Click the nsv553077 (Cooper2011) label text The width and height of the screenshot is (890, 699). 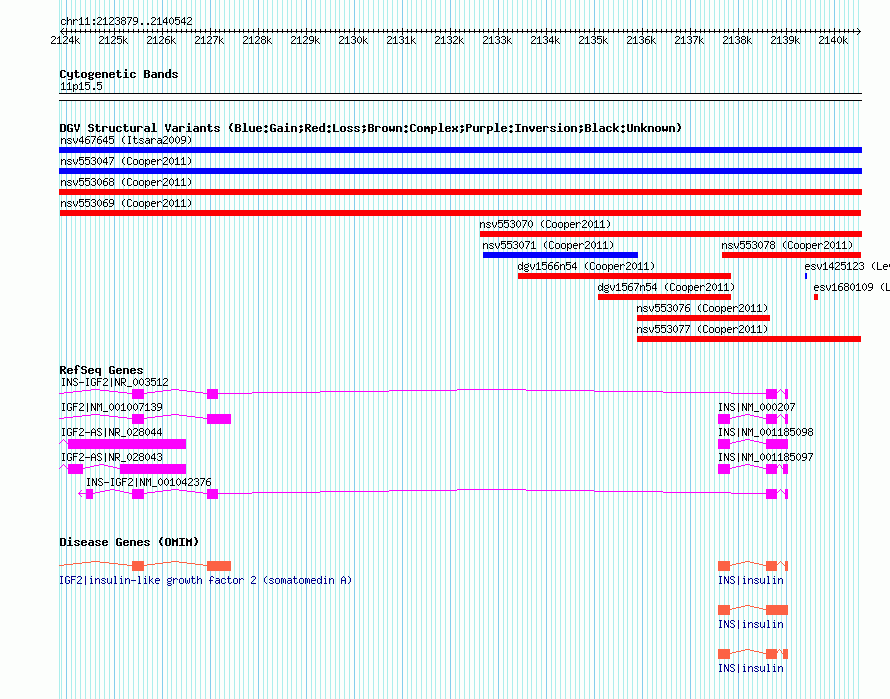702,329
